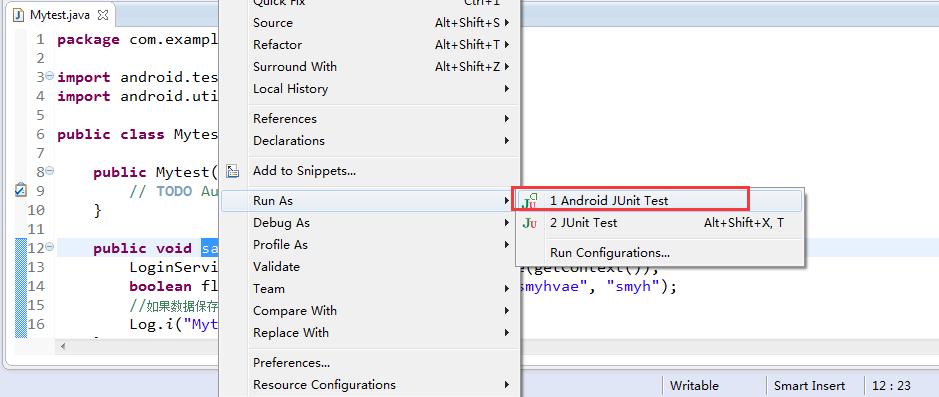
Task: Click the Java file icon on the Mytest.java tab
Action: click(x=19, y=16)
